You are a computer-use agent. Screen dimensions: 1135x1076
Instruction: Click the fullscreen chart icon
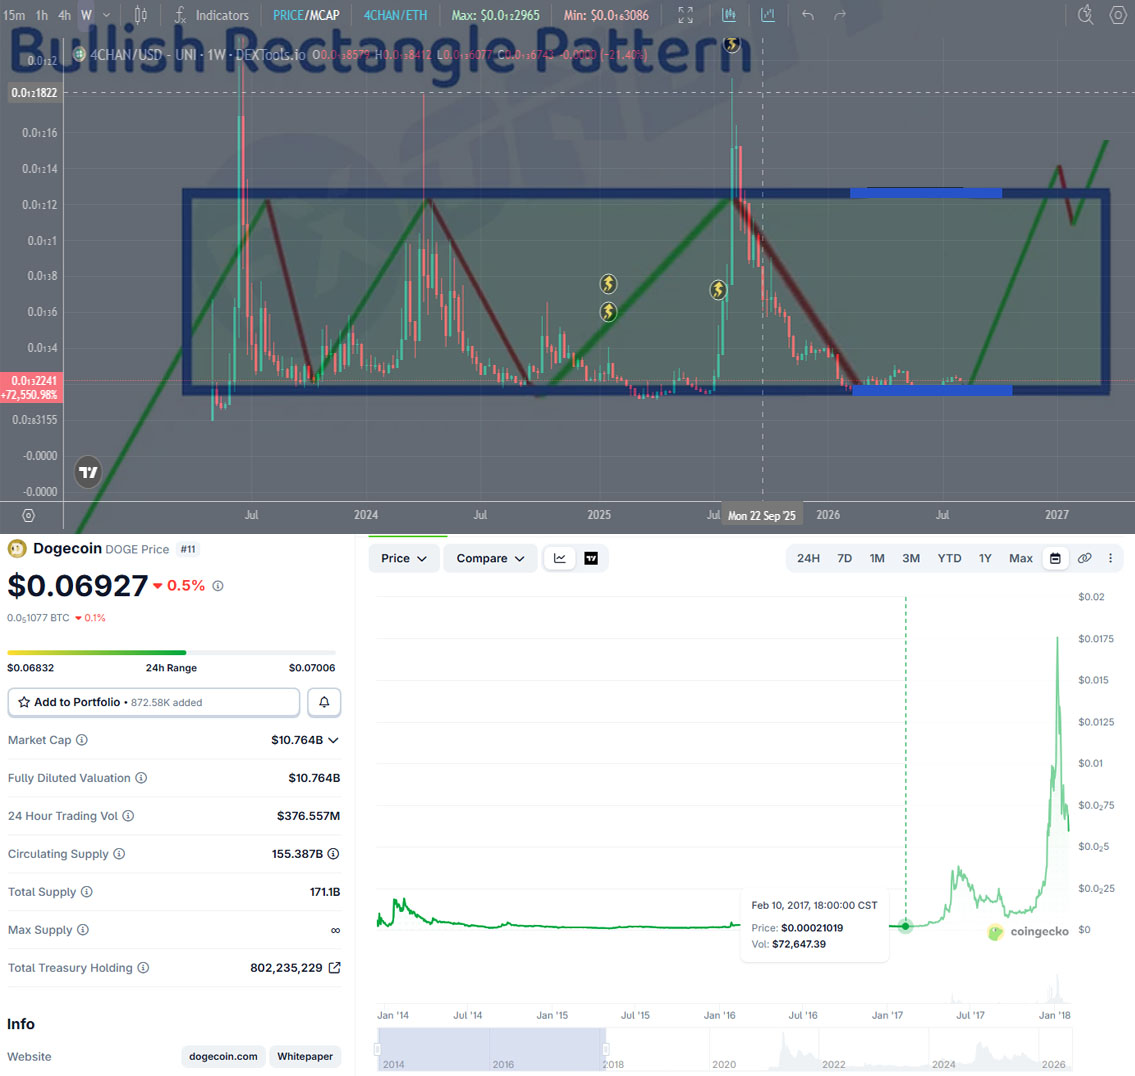coord(685,15)
